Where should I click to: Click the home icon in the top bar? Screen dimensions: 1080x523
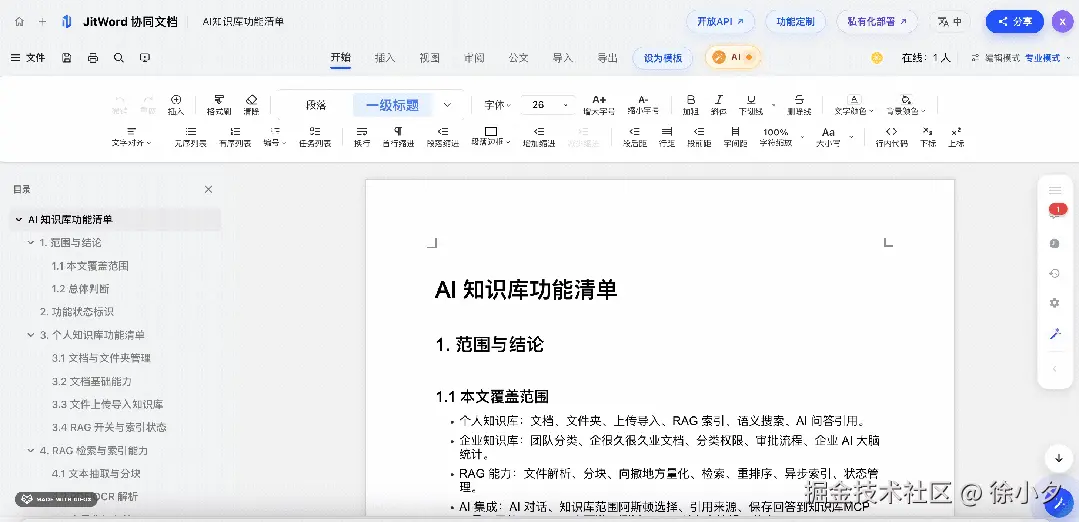[19, 21]
